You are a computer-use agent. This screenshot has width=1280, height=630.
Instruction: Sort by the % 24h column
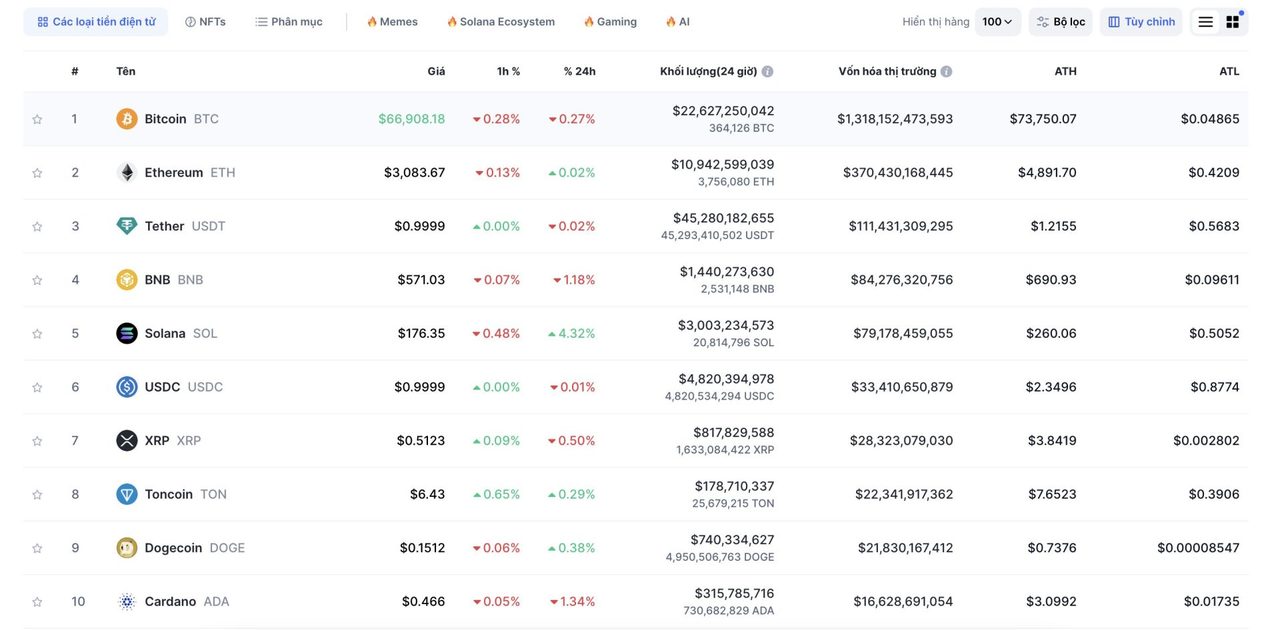point(579,72)
